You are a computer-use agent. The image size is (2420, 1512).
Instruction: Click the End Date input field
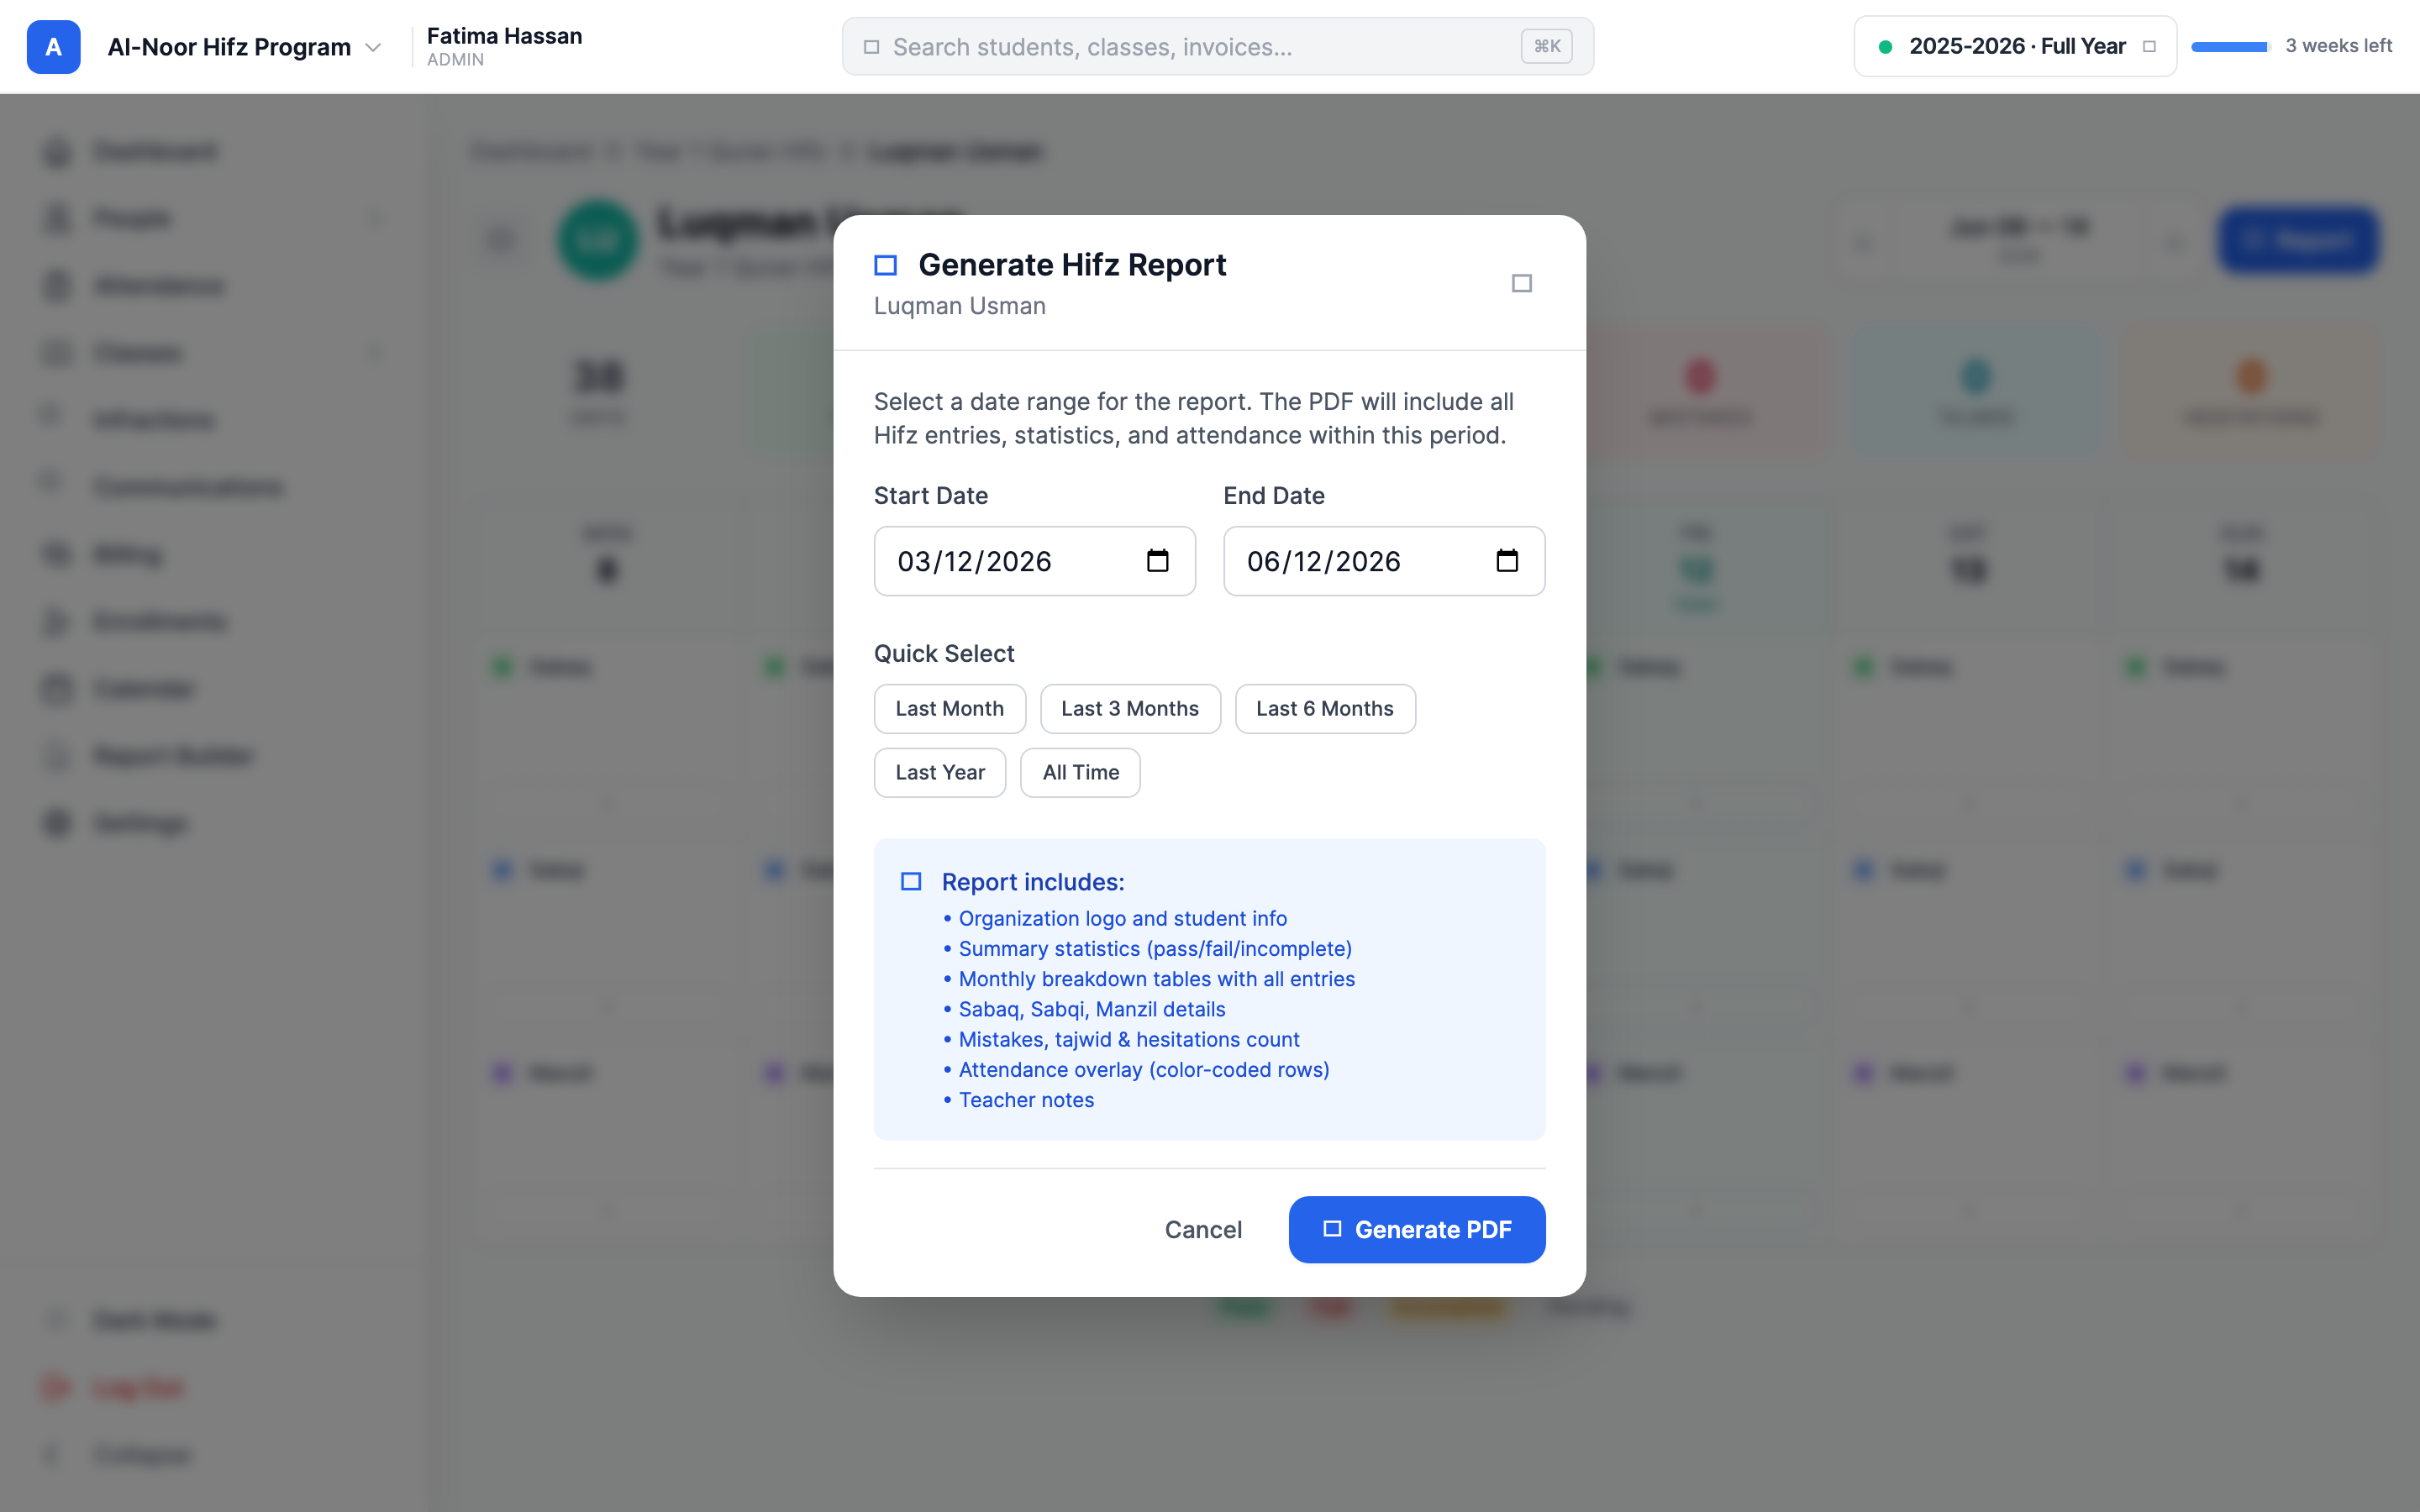click(1383, 561)
